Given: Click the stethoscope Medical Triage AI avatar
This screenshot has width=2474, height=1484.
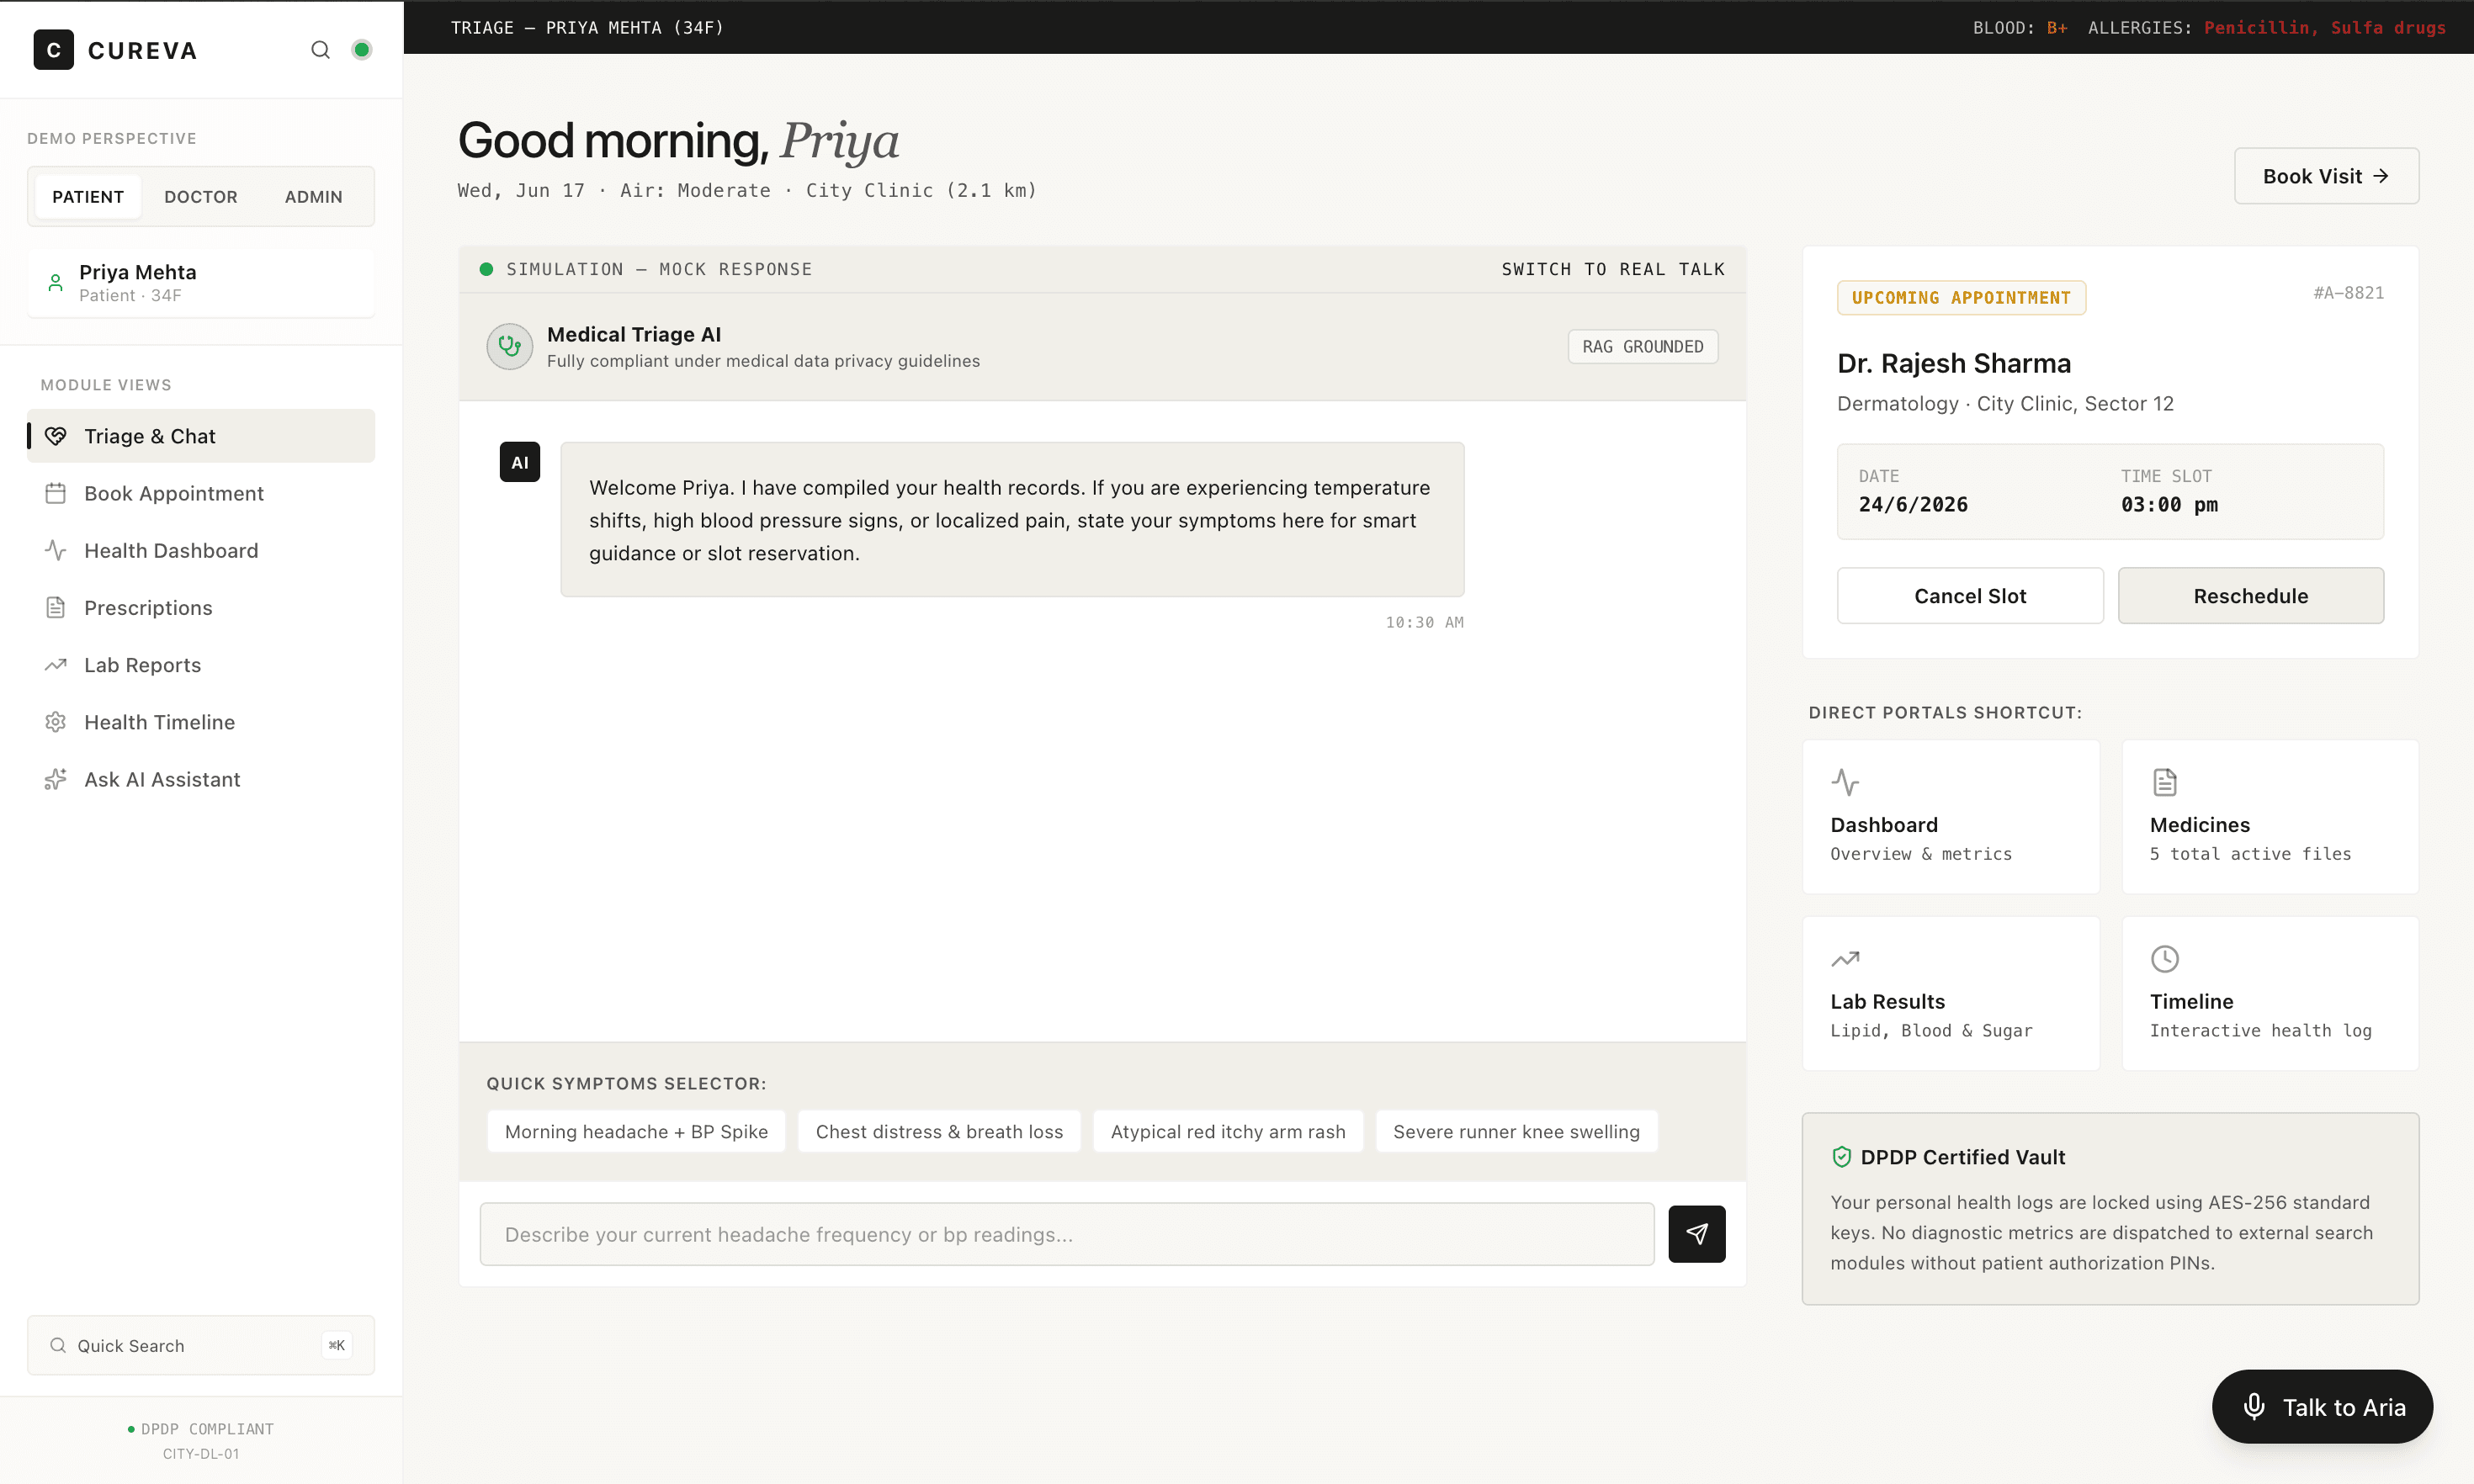Looking at the screenshot, I should (x=509, y=346).
